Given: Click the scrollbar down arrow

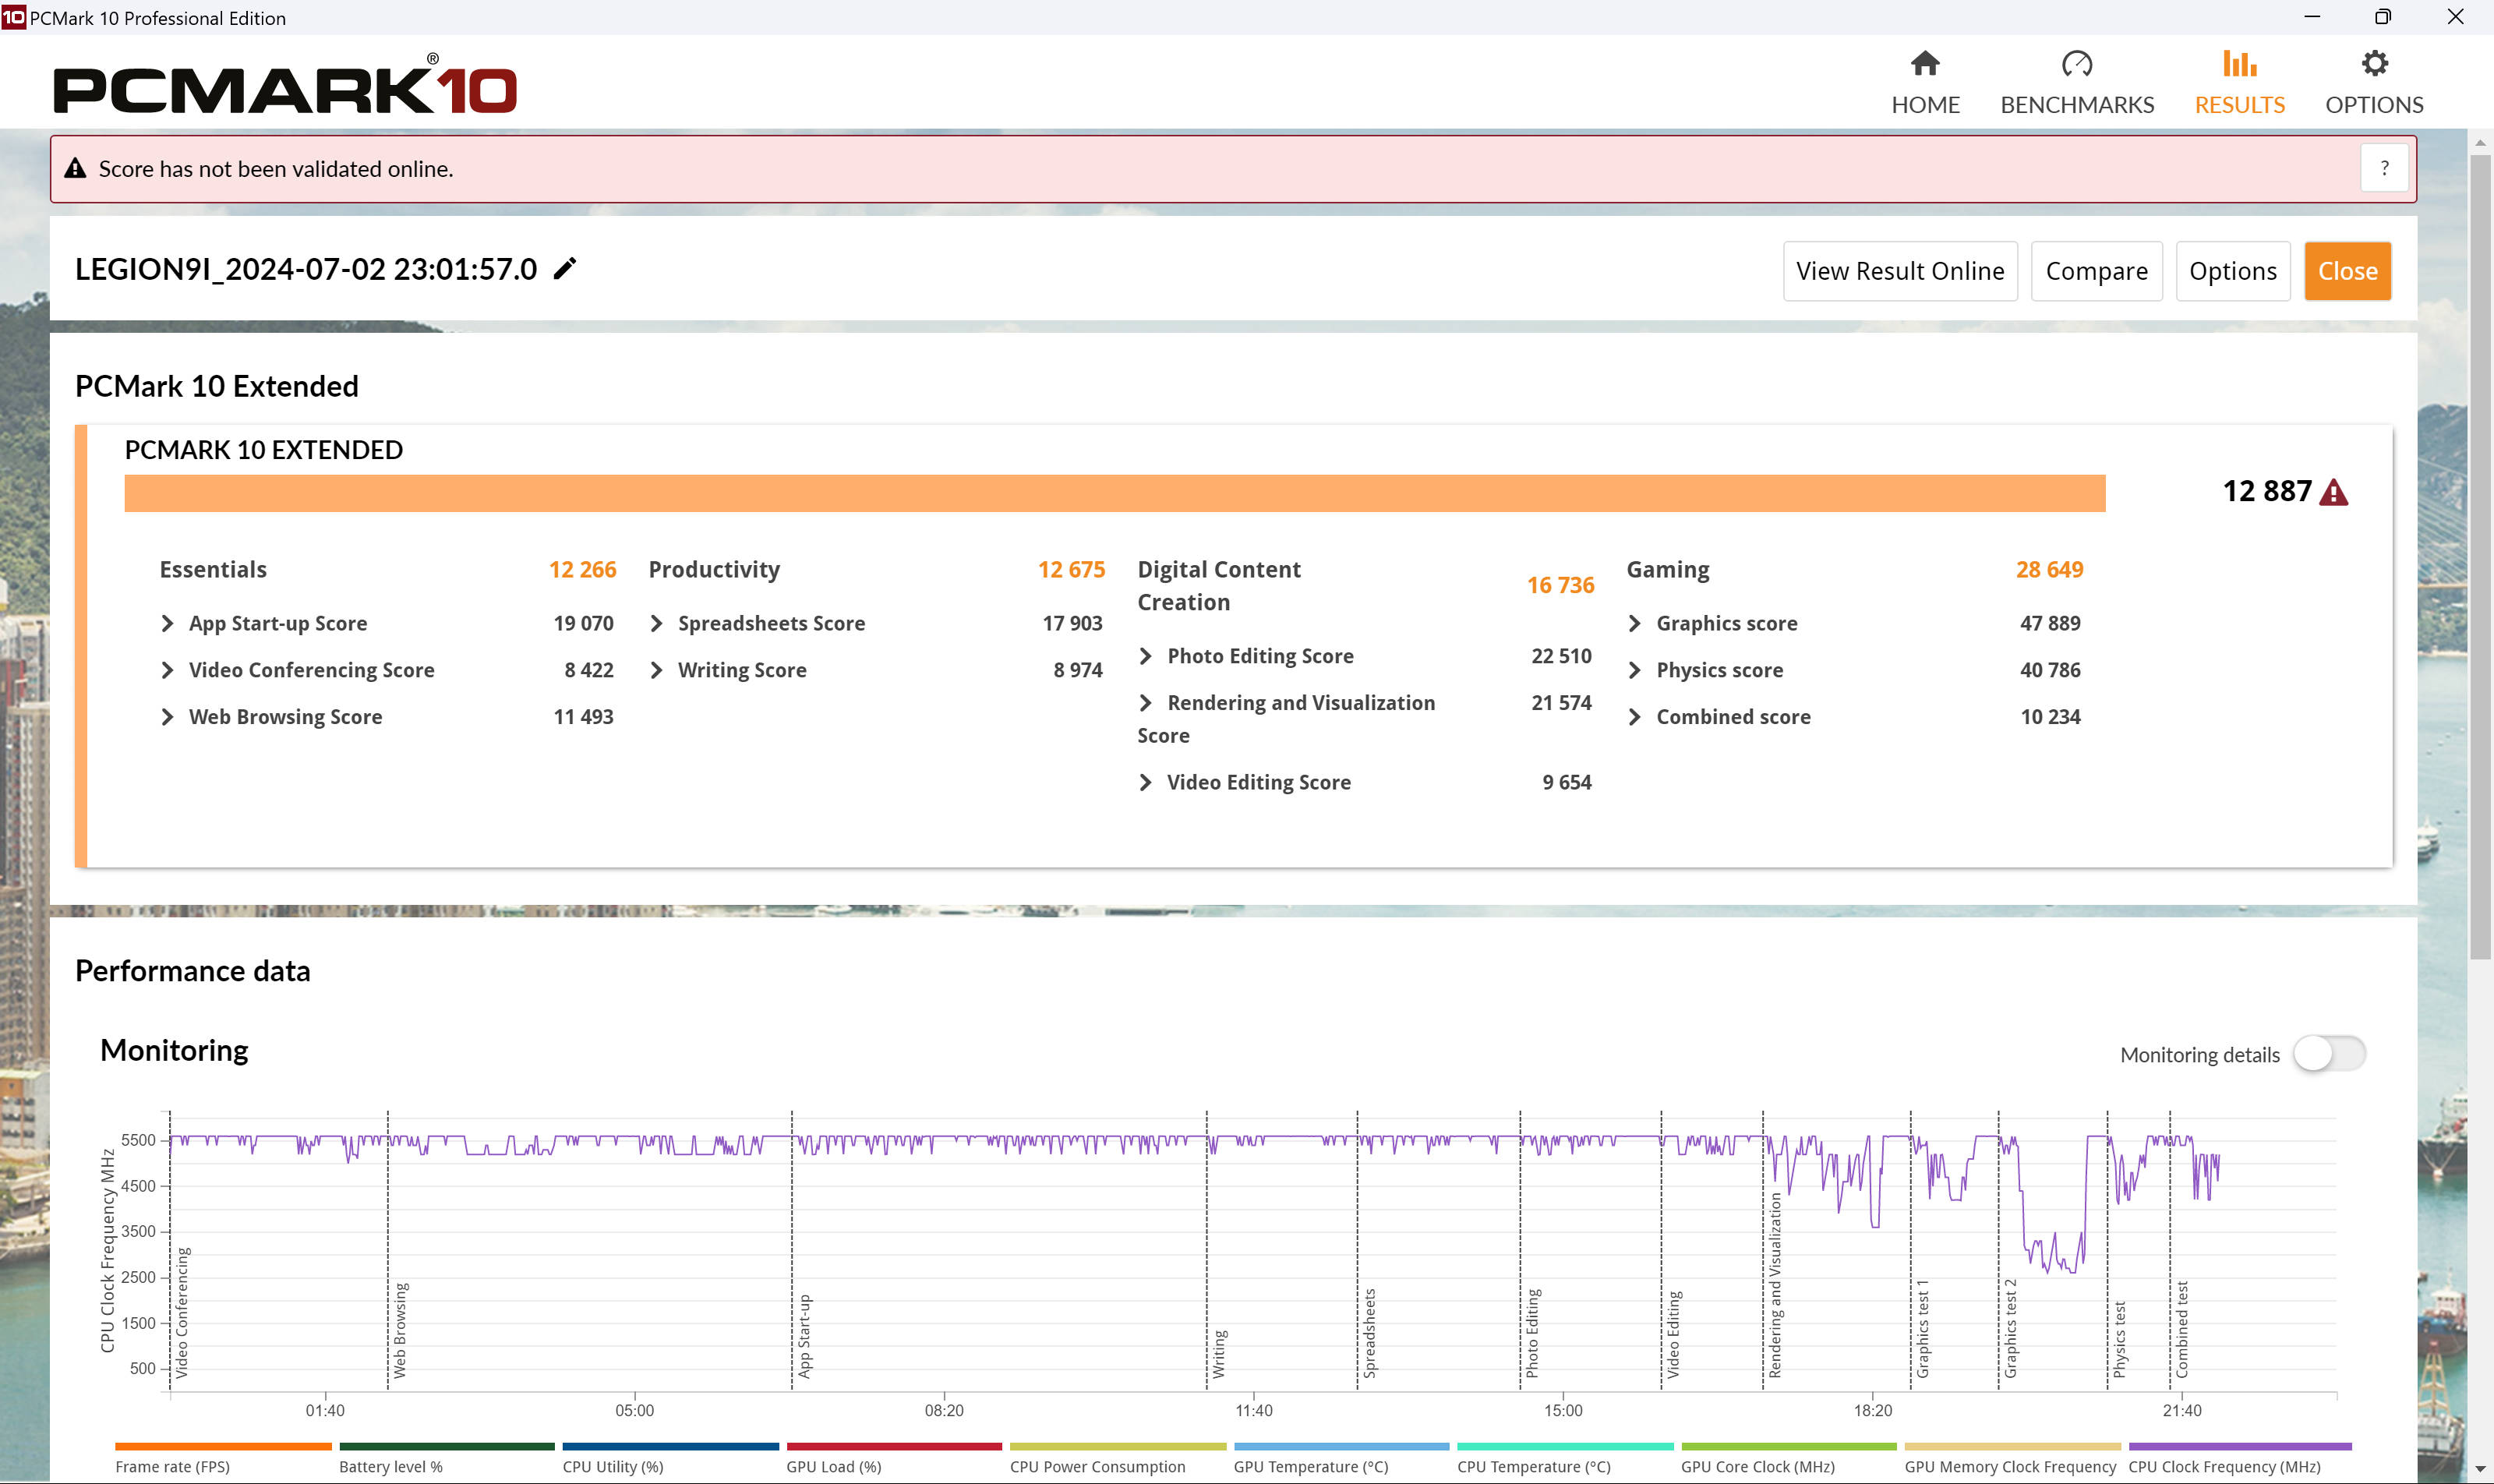Looking at the screenshot, I should 2480,1470.
